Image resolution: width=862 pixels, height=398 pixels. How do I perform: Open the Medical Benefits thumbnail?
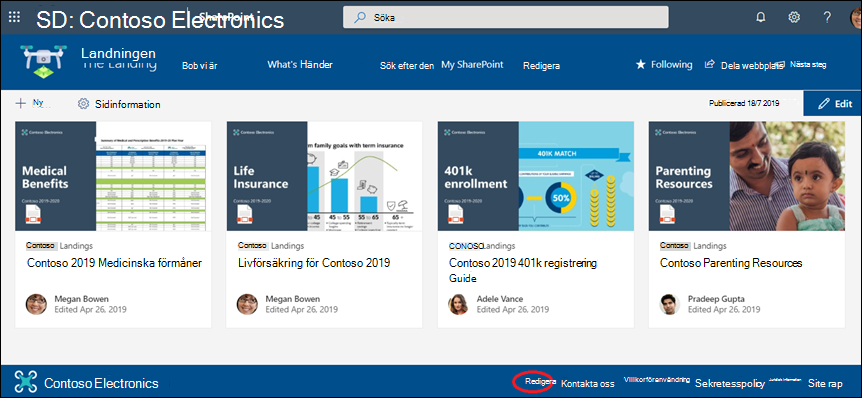[113, 176]
